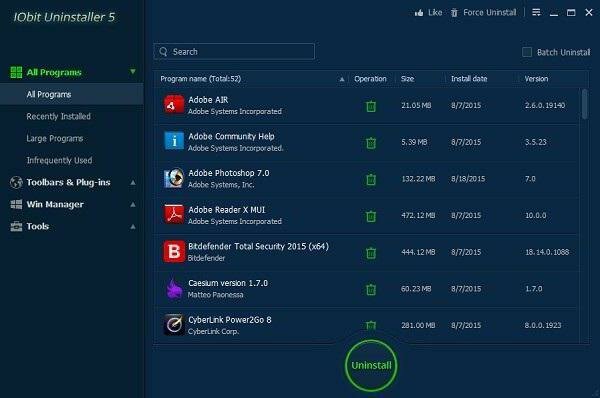Select the Caesium purple flame icon
The width and height of the screenshot is (600, 398).
tap(174, 288)
